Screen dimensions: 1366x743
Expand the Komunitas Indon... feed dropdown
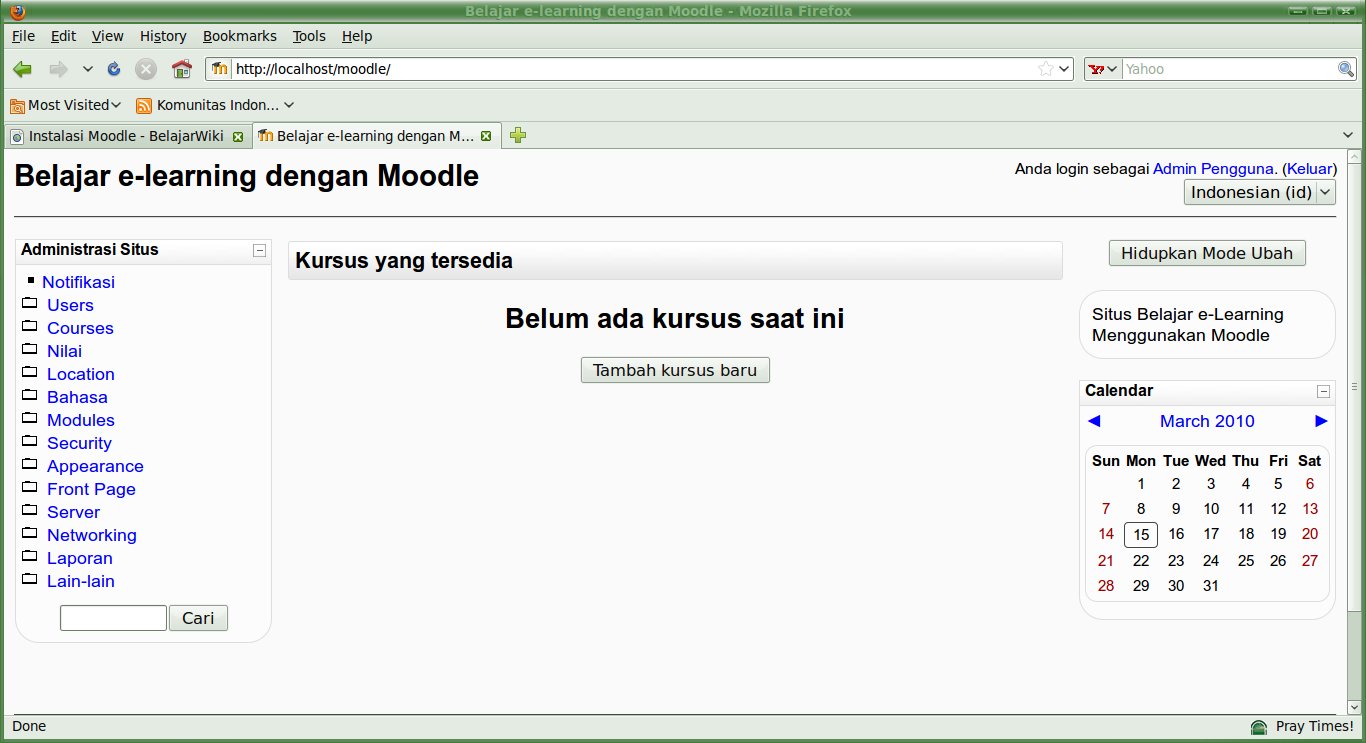289,105
